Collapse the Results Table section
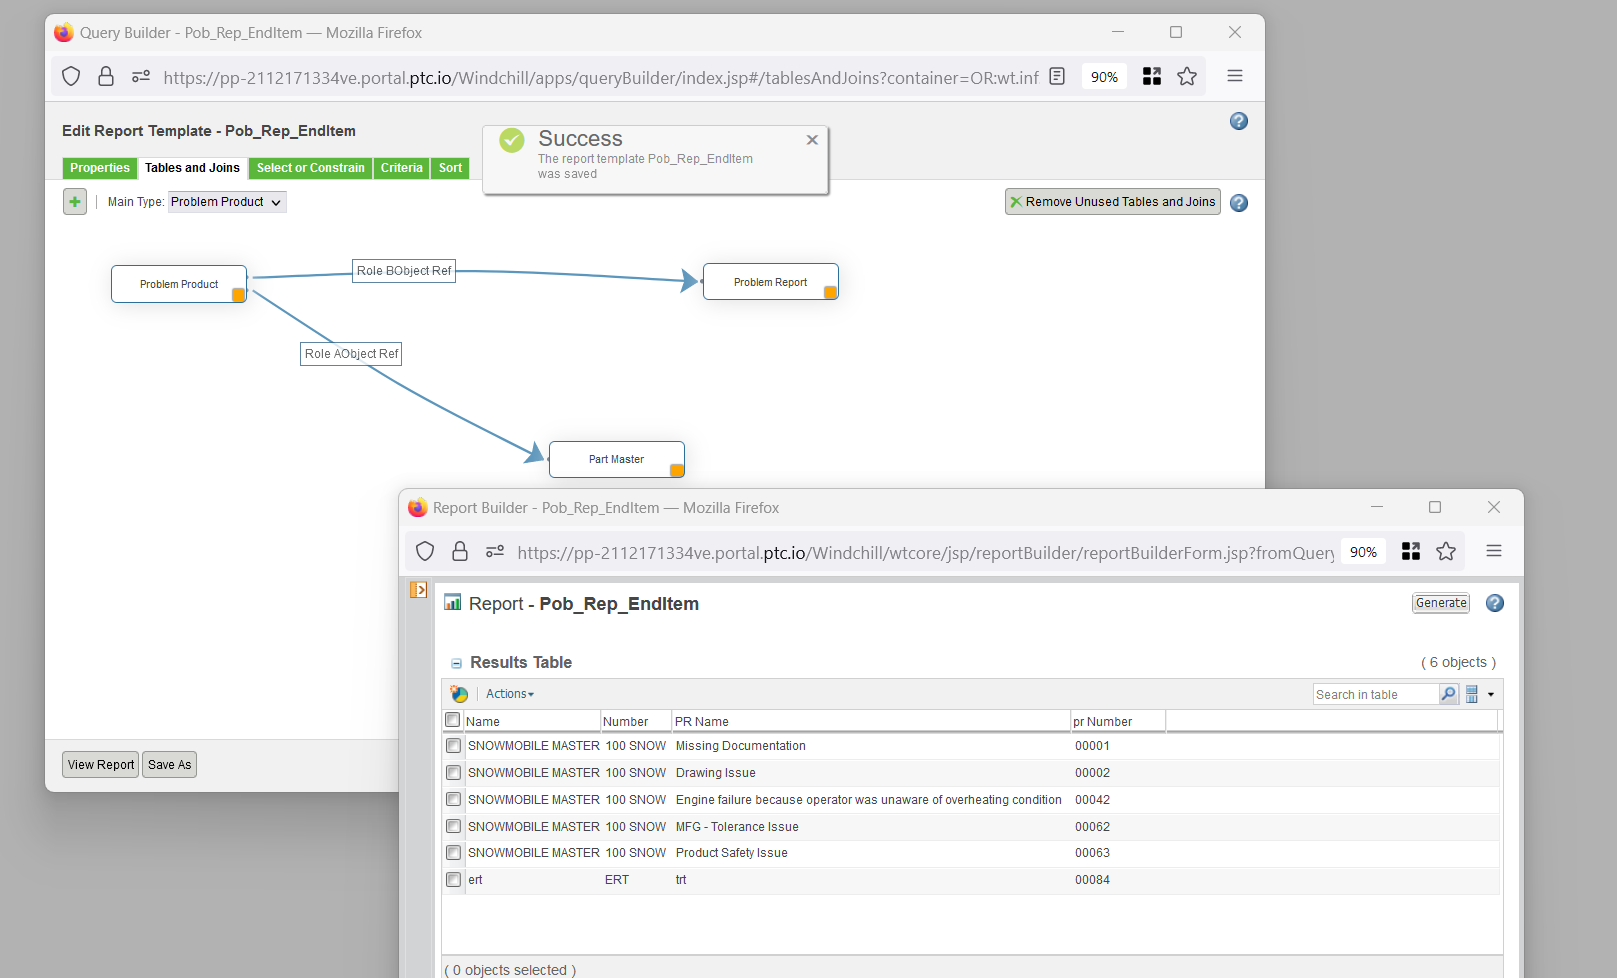 click(x=456, y=662)
